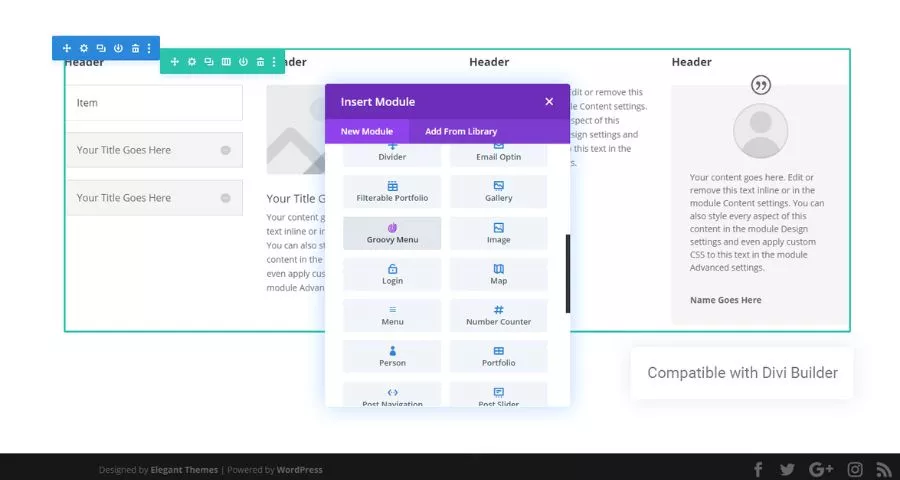Insert the Person module
Image resolution: width=900 pixels, height=480 pixels.
(393, 357)
